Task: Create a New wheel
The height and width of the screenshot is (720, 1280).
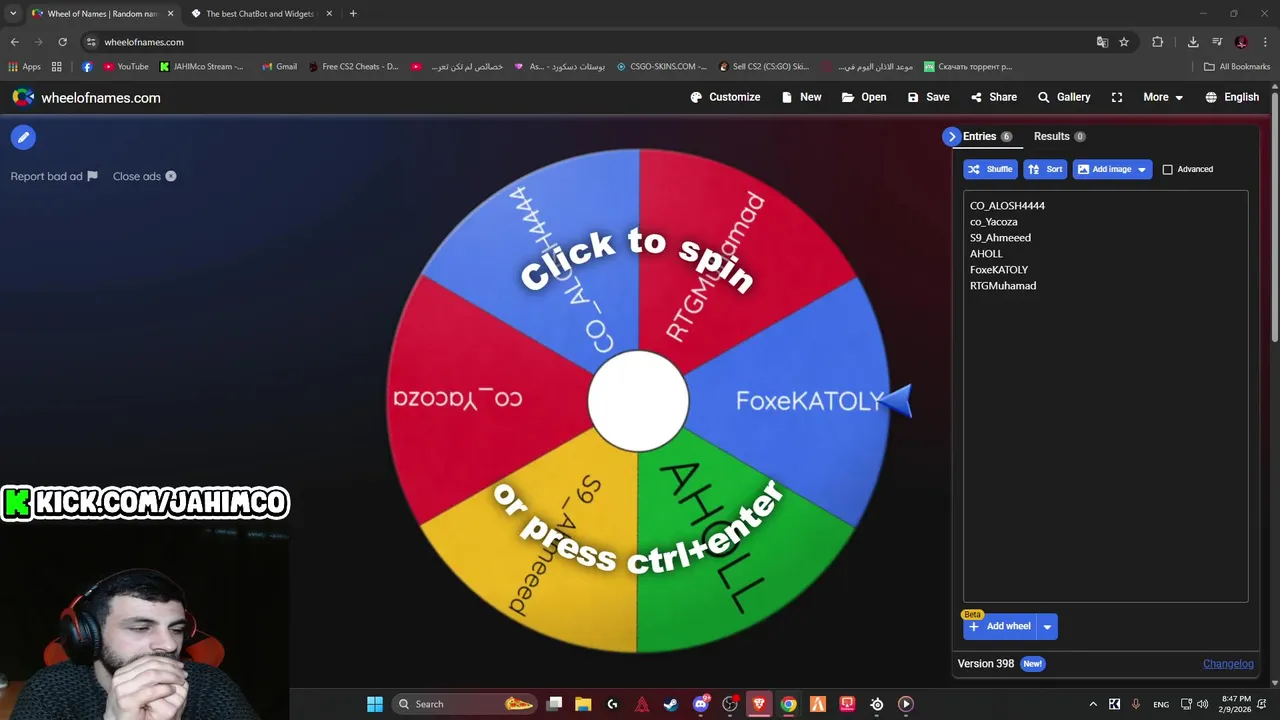Action: point(802,97)
